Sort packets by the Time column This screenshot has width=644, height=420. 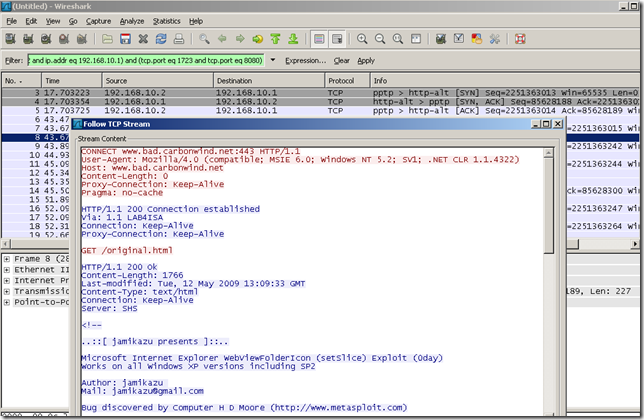tap(71, 80)
